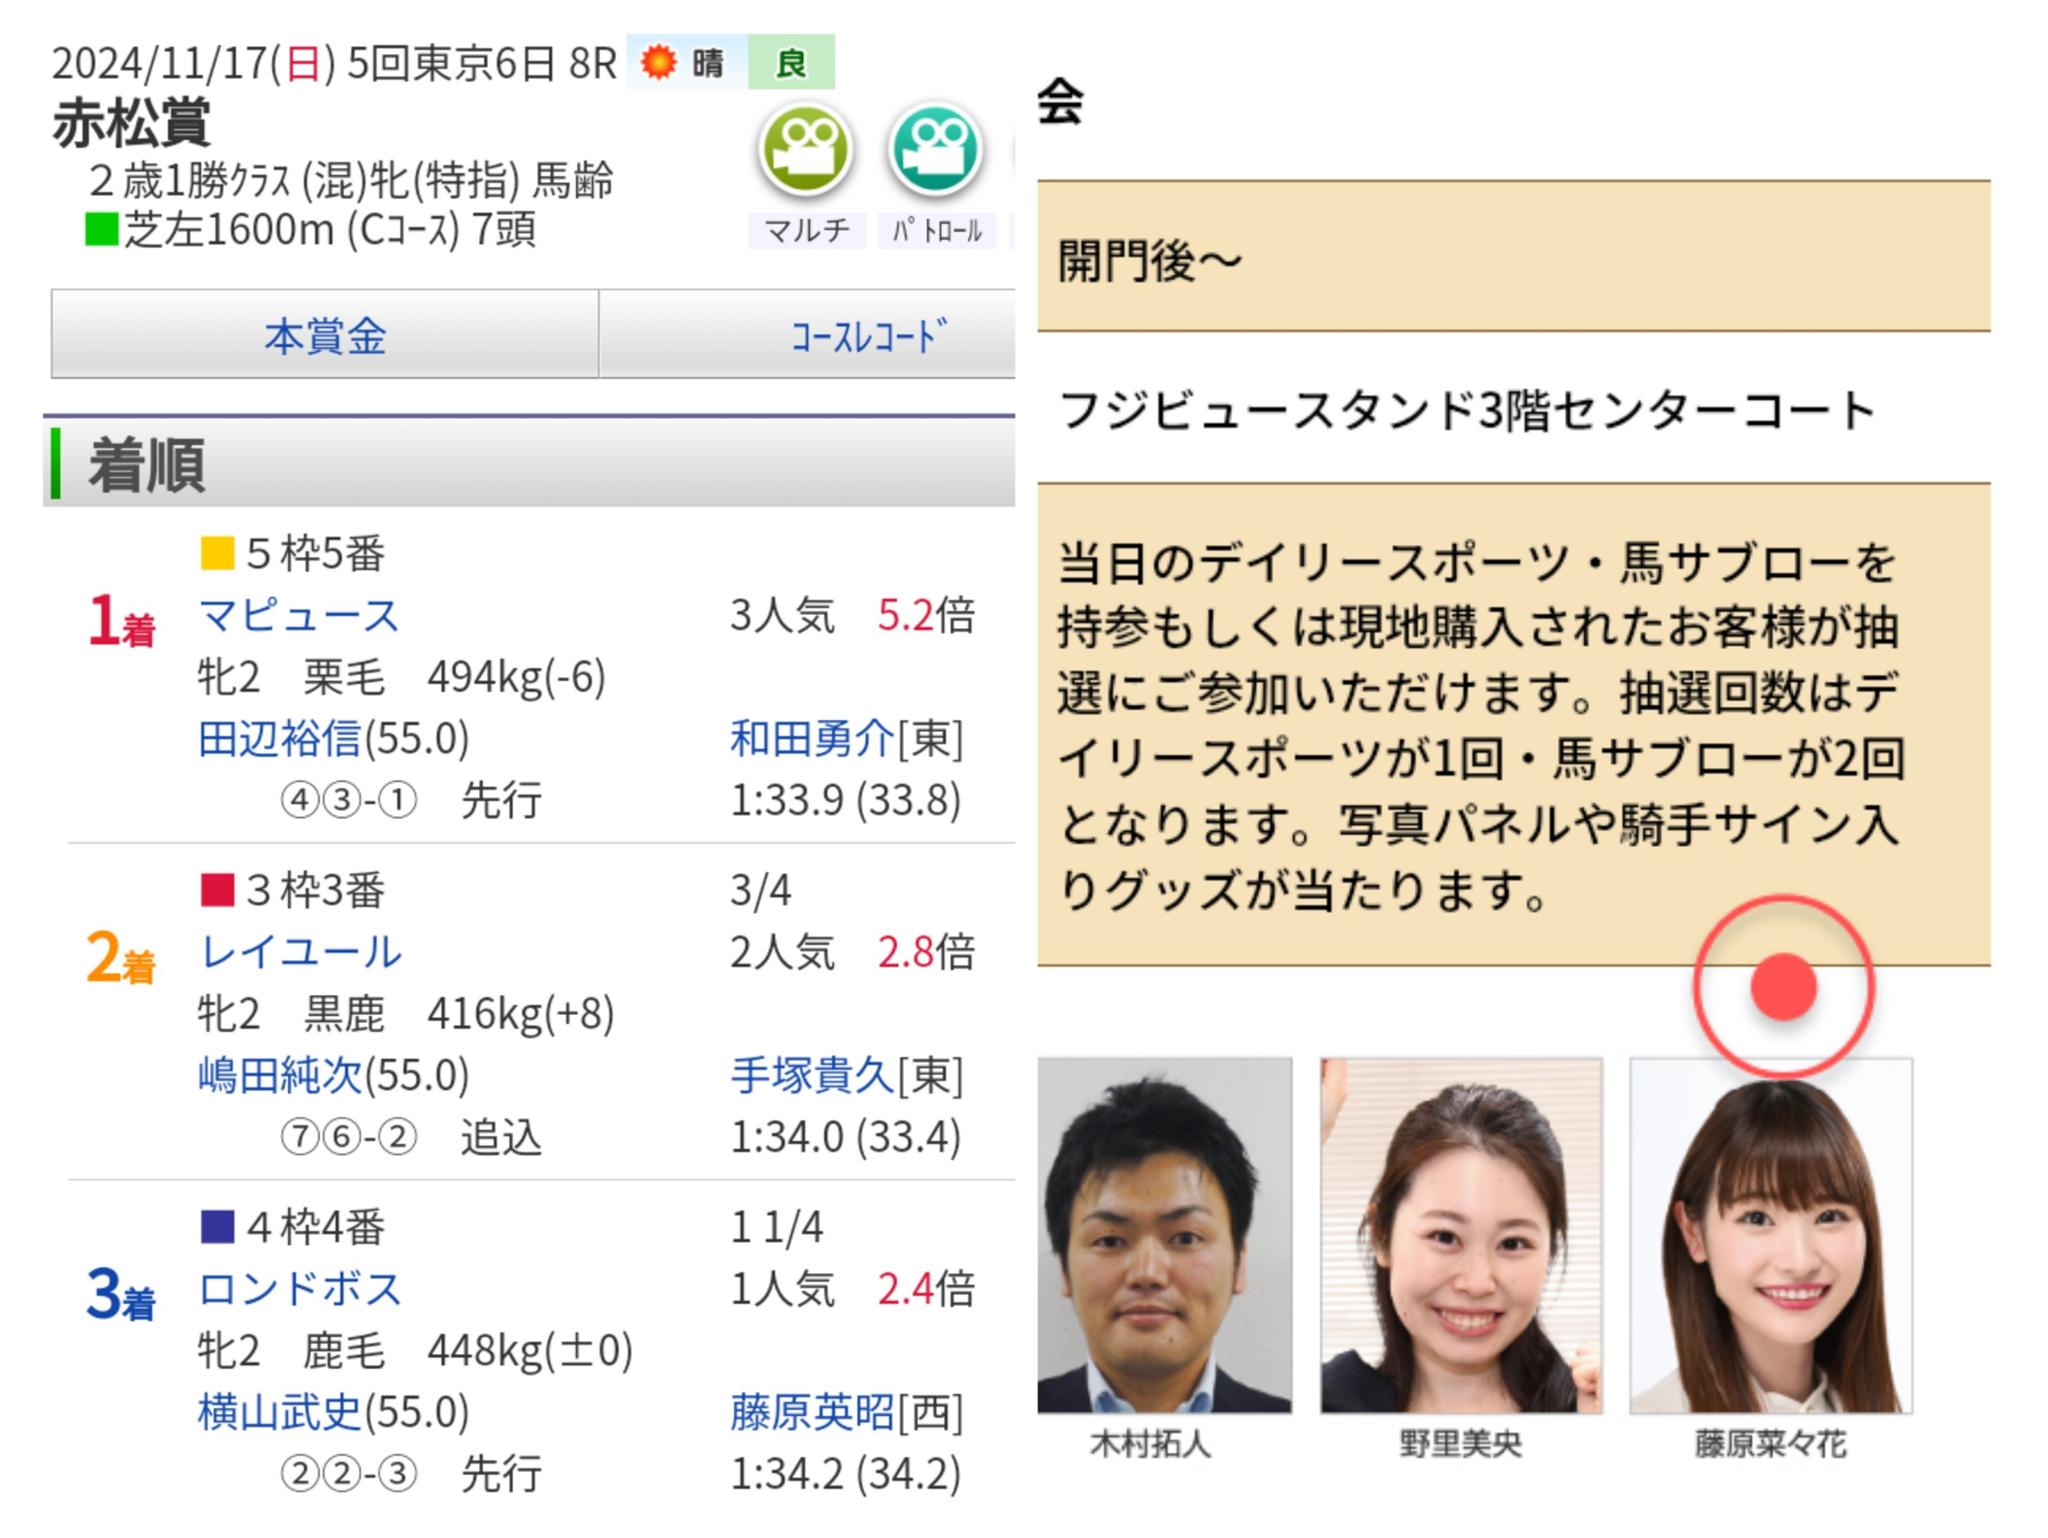Click the 良 track condition badge
2048x1538 pixels.
point(791,63)
